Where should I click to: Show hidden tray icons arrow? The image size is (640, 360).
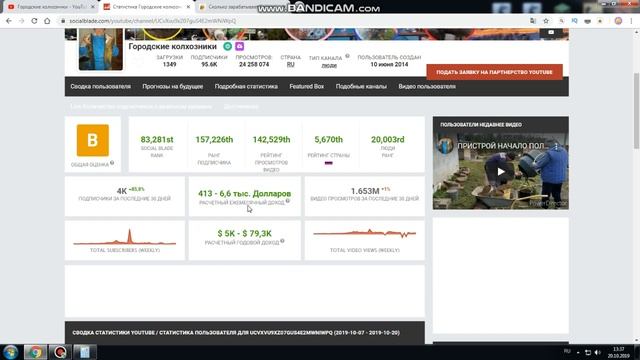point(578,352)
